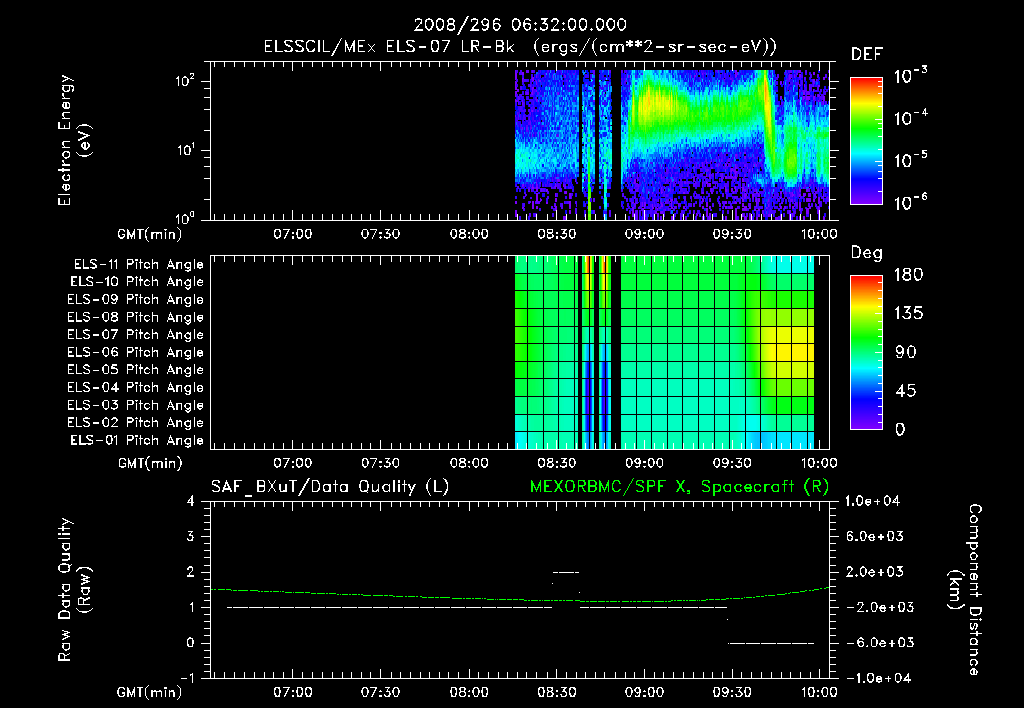Click the DEF color bar in spectrogram panel
Screen dimensions: 1024x708
point(866,140)
